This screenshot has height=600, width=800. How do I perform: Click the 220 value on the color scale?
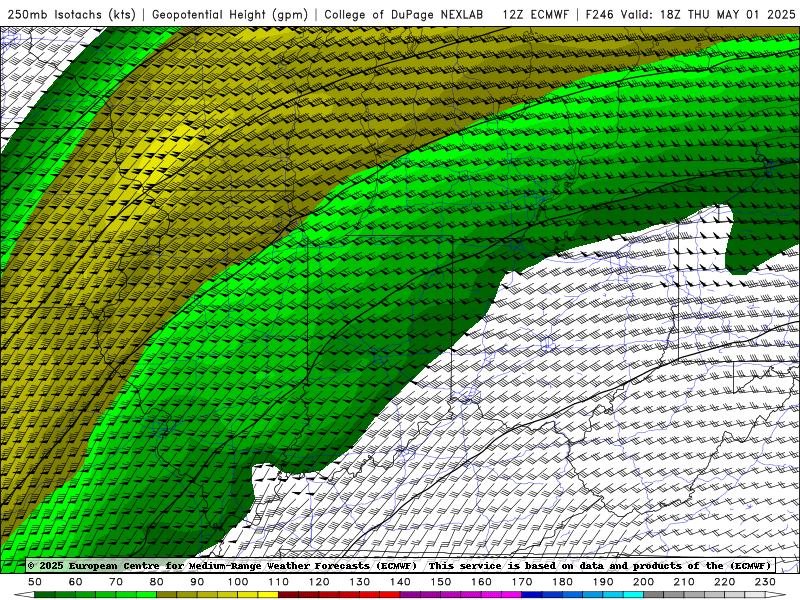pos(724,582)
